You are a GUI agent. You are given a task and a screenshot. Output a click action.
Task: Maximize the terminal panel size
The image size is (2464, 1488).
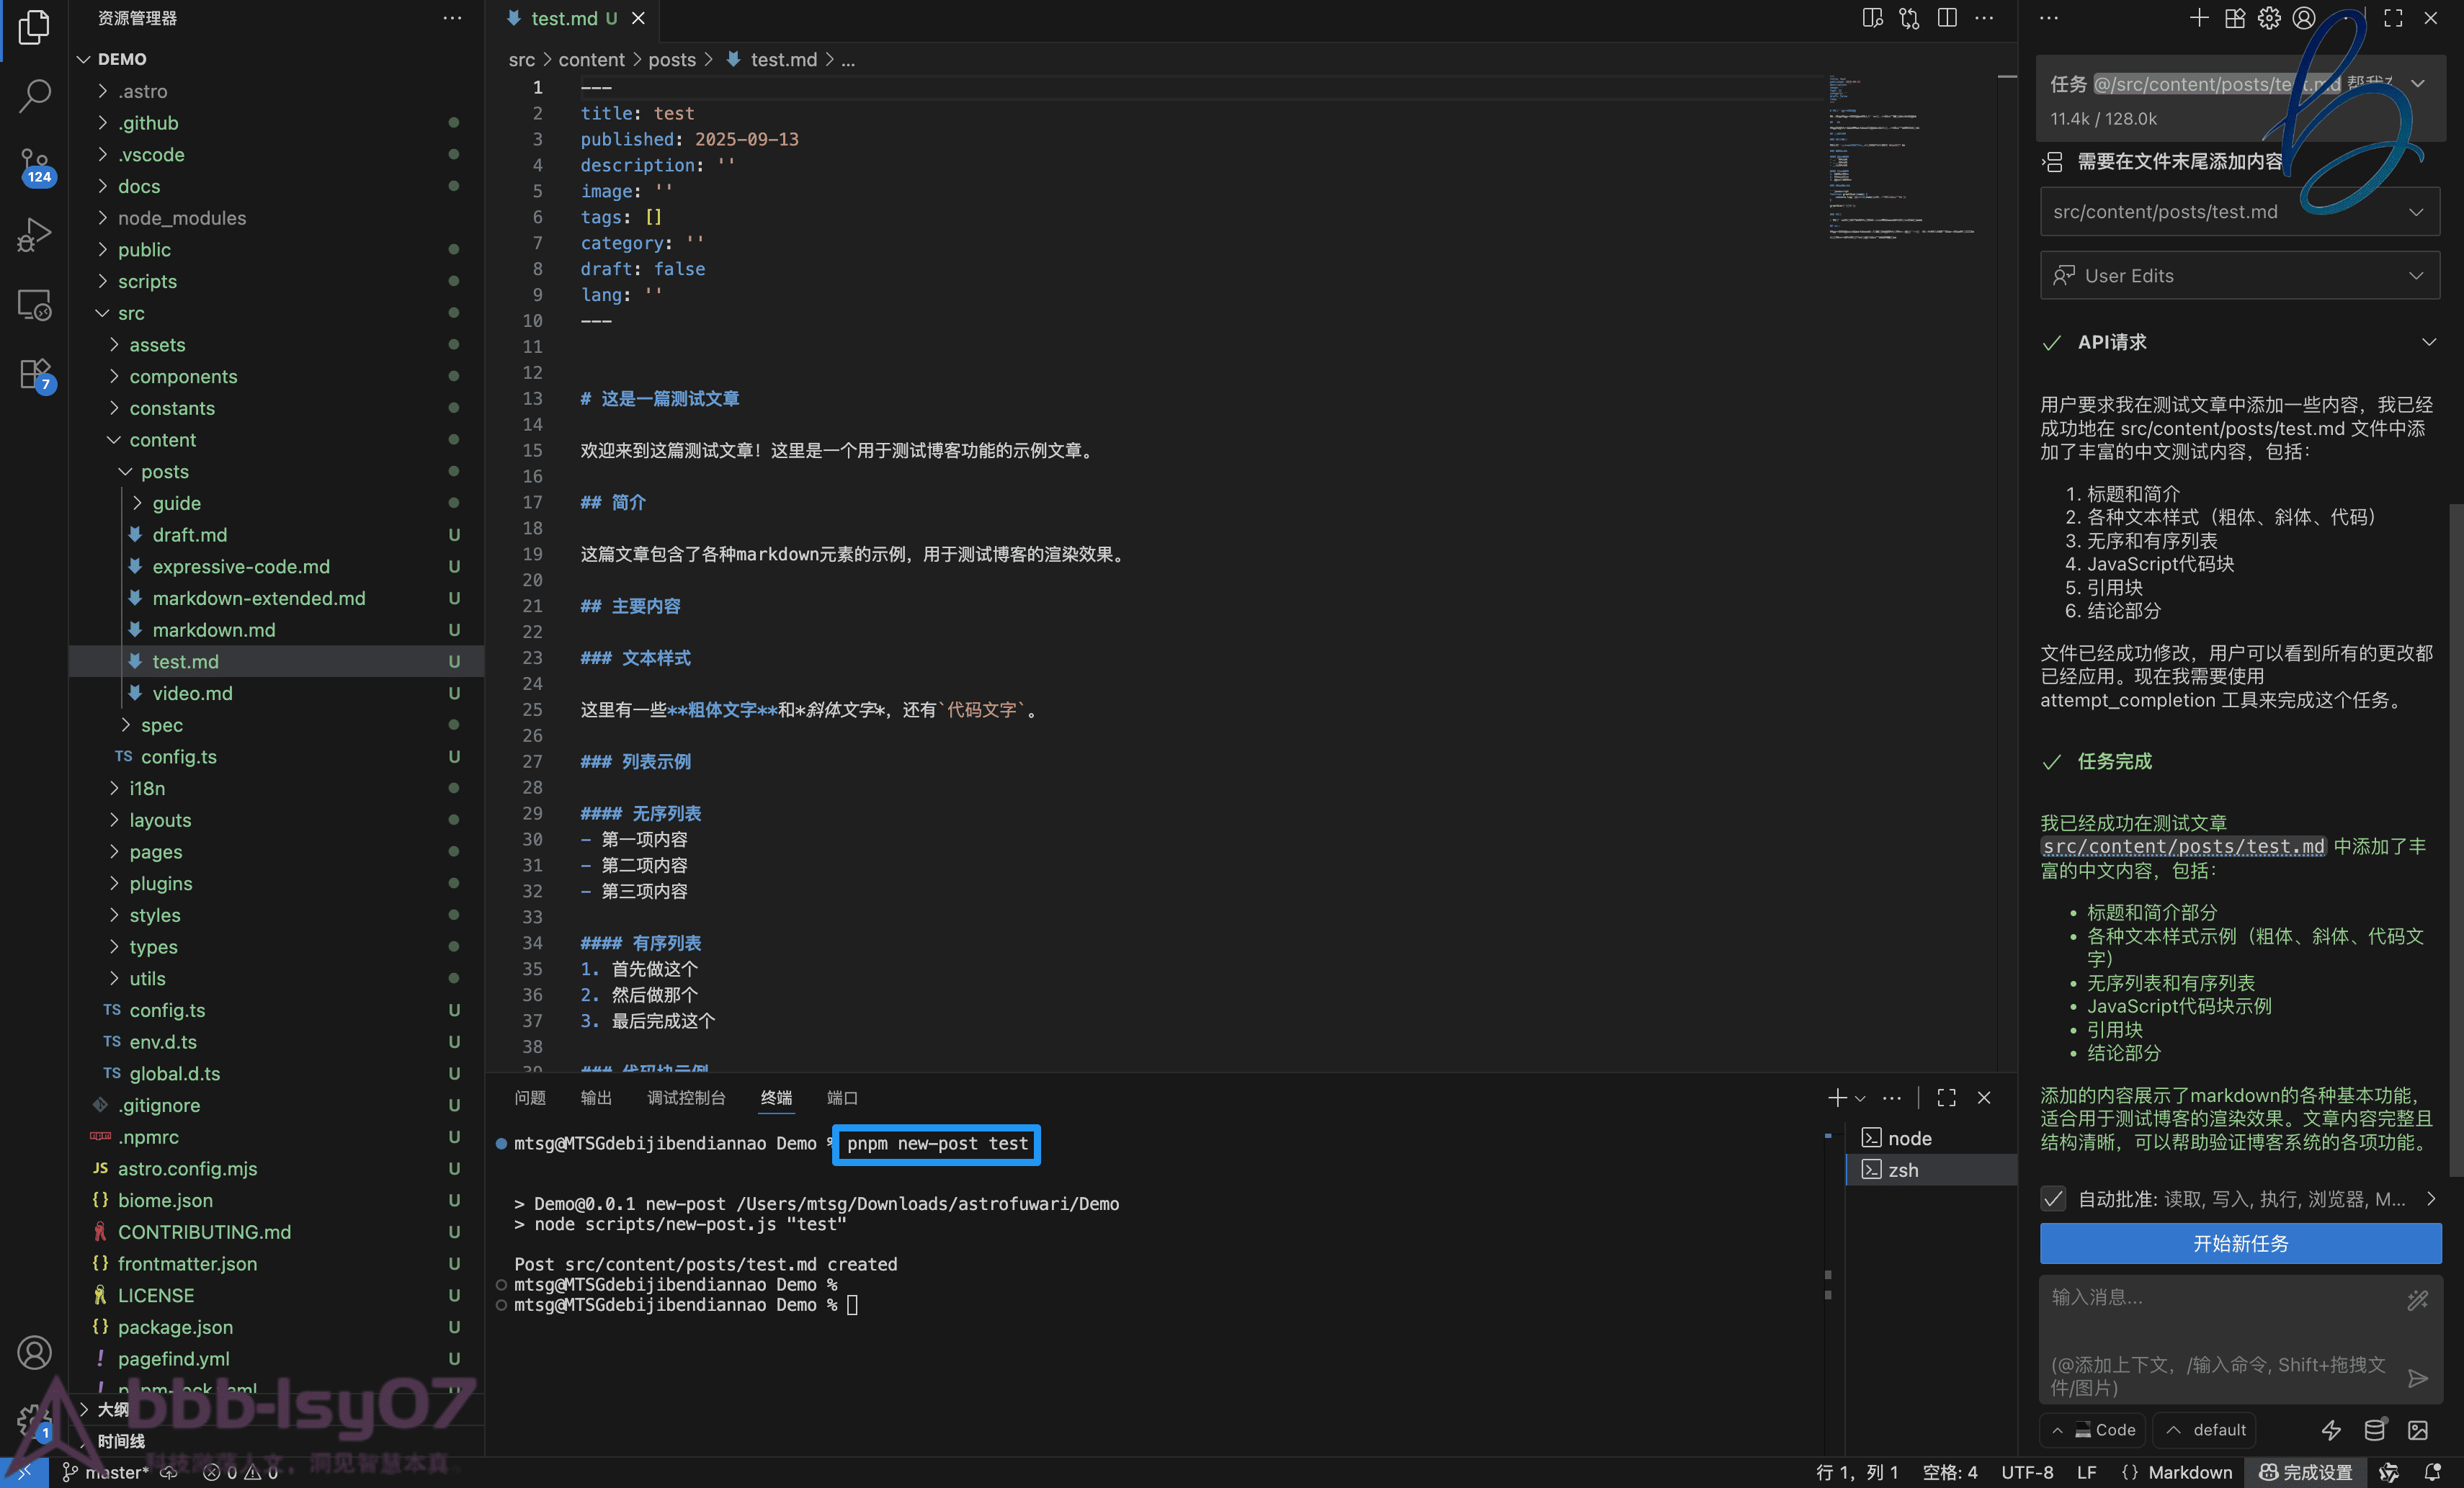[1946, 1097]
